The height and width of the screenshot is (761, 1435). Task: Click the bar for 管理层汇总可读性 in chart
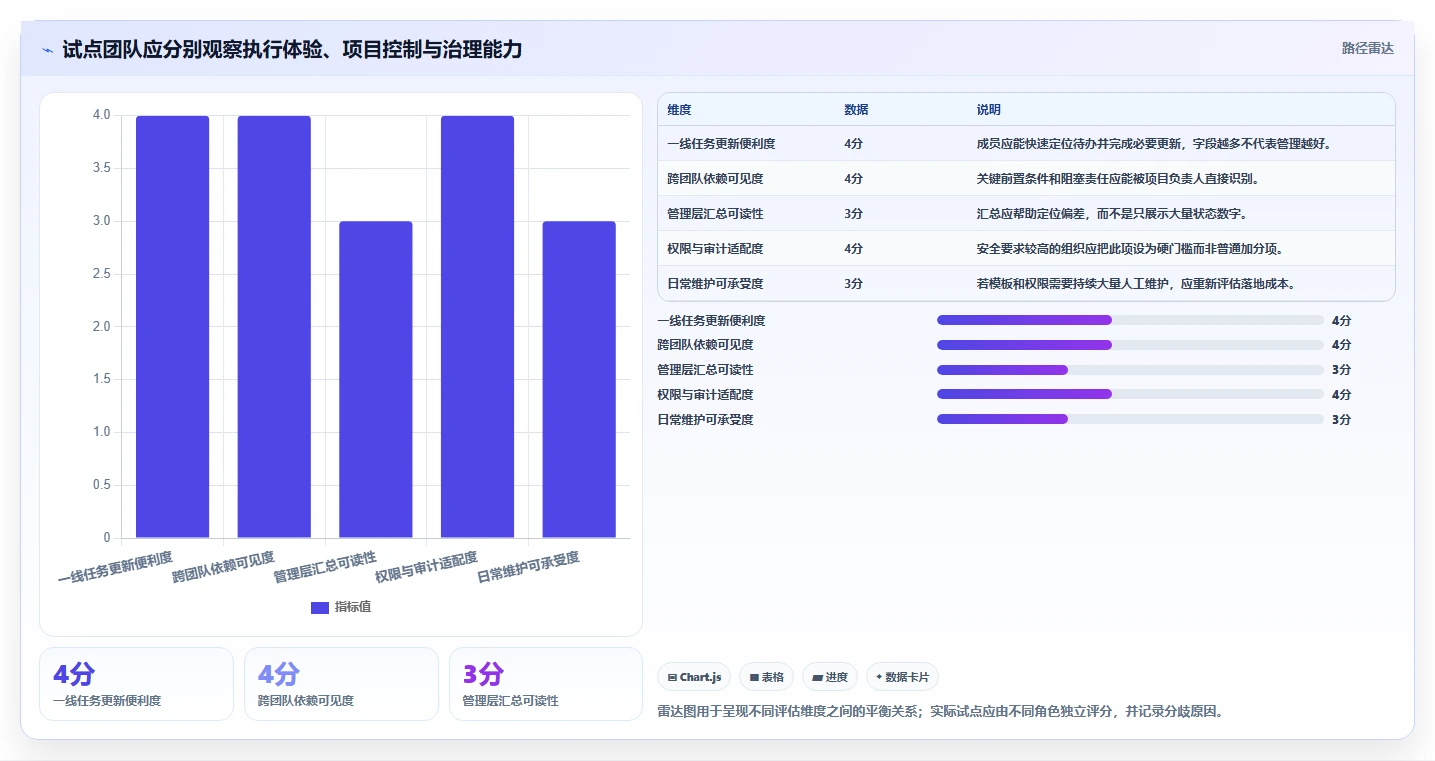pyautogui.click(x=376, y=380)
